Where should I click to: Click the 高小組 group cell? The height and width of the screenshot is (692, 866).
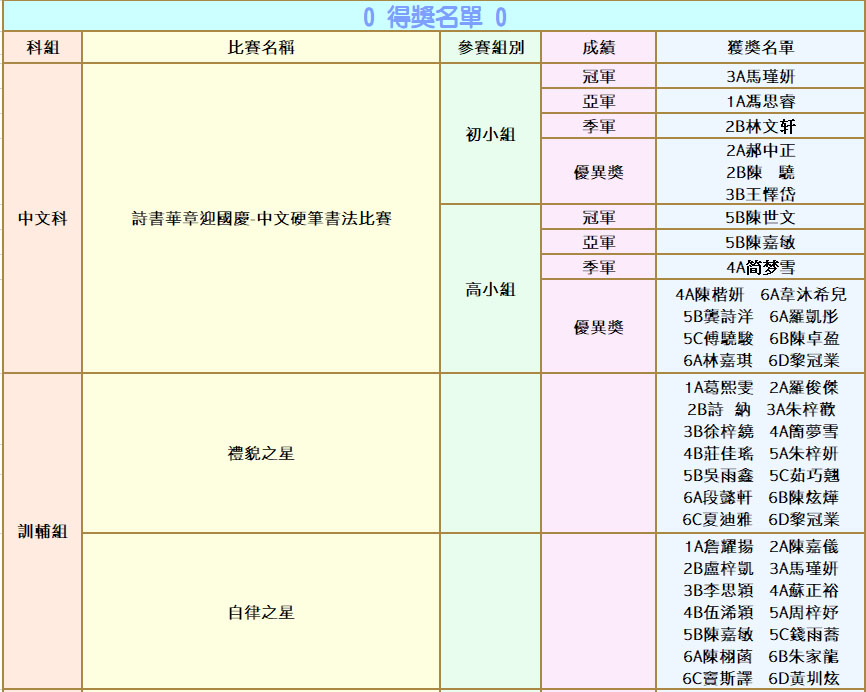point(490,289)
